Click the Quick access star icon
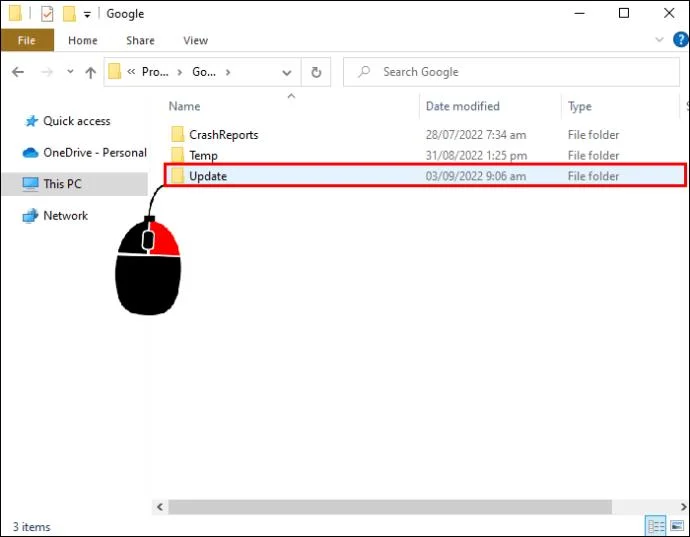This screenshot has height=537, width=690. pos(31,121)
